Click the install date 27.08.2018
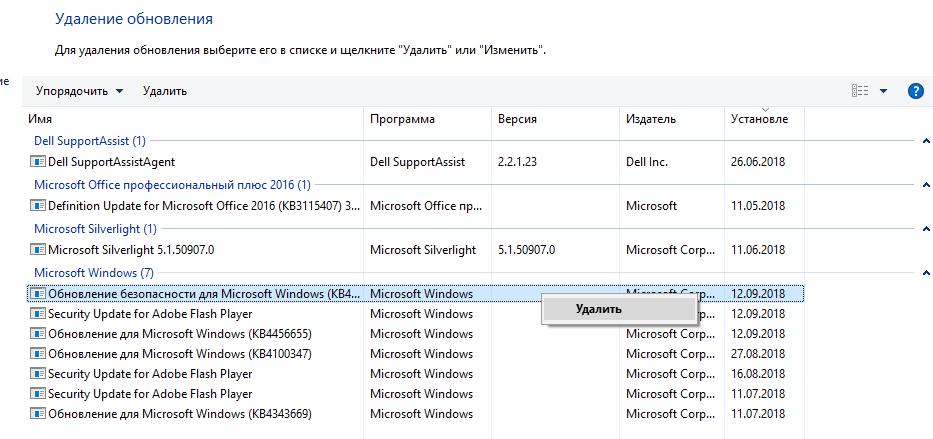 757,354
